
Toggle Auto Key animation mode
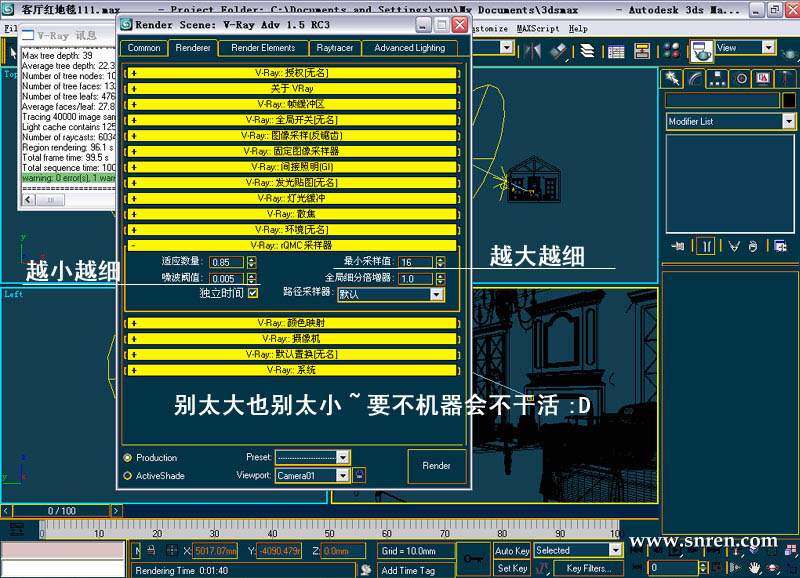(512, 550)
